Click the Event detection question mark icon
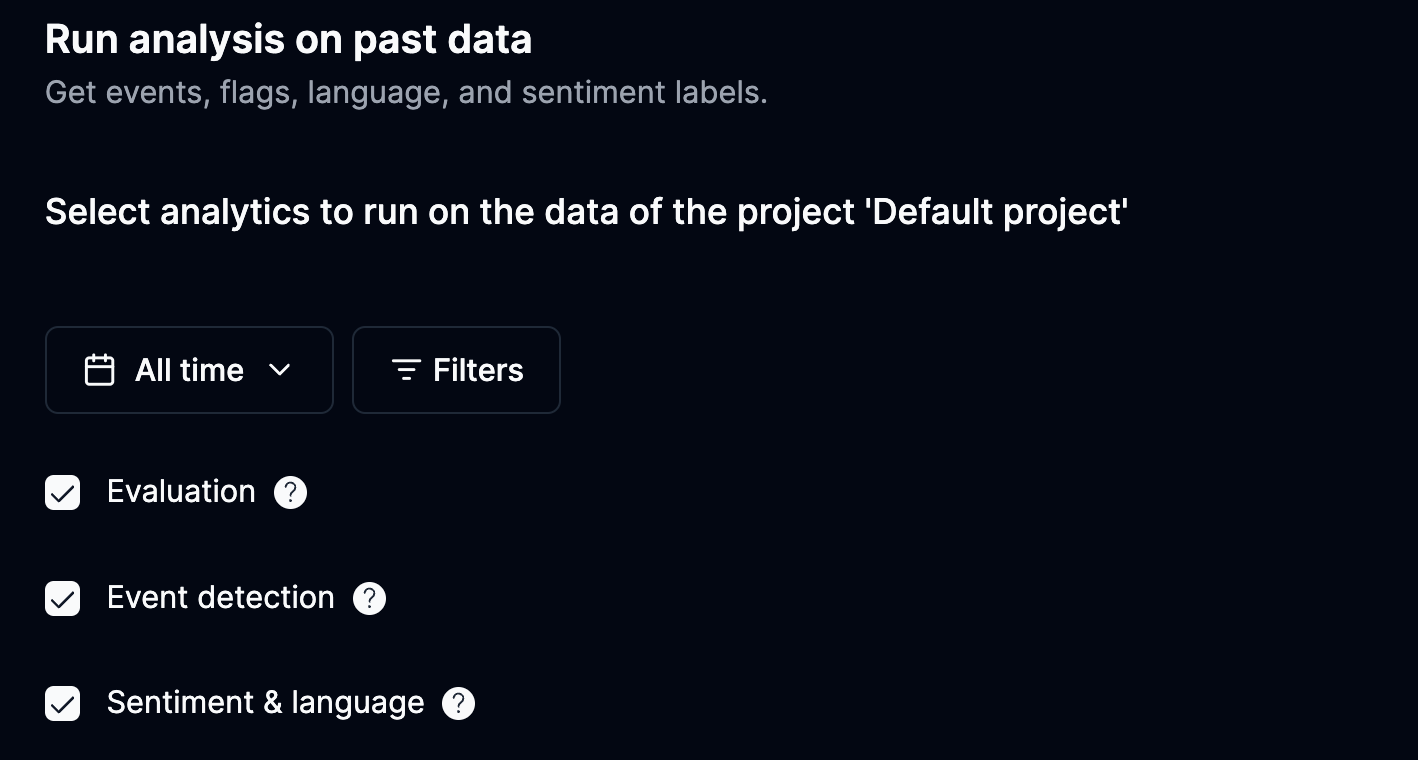Viewport: 1418px width, 760px height. [369, 598]
